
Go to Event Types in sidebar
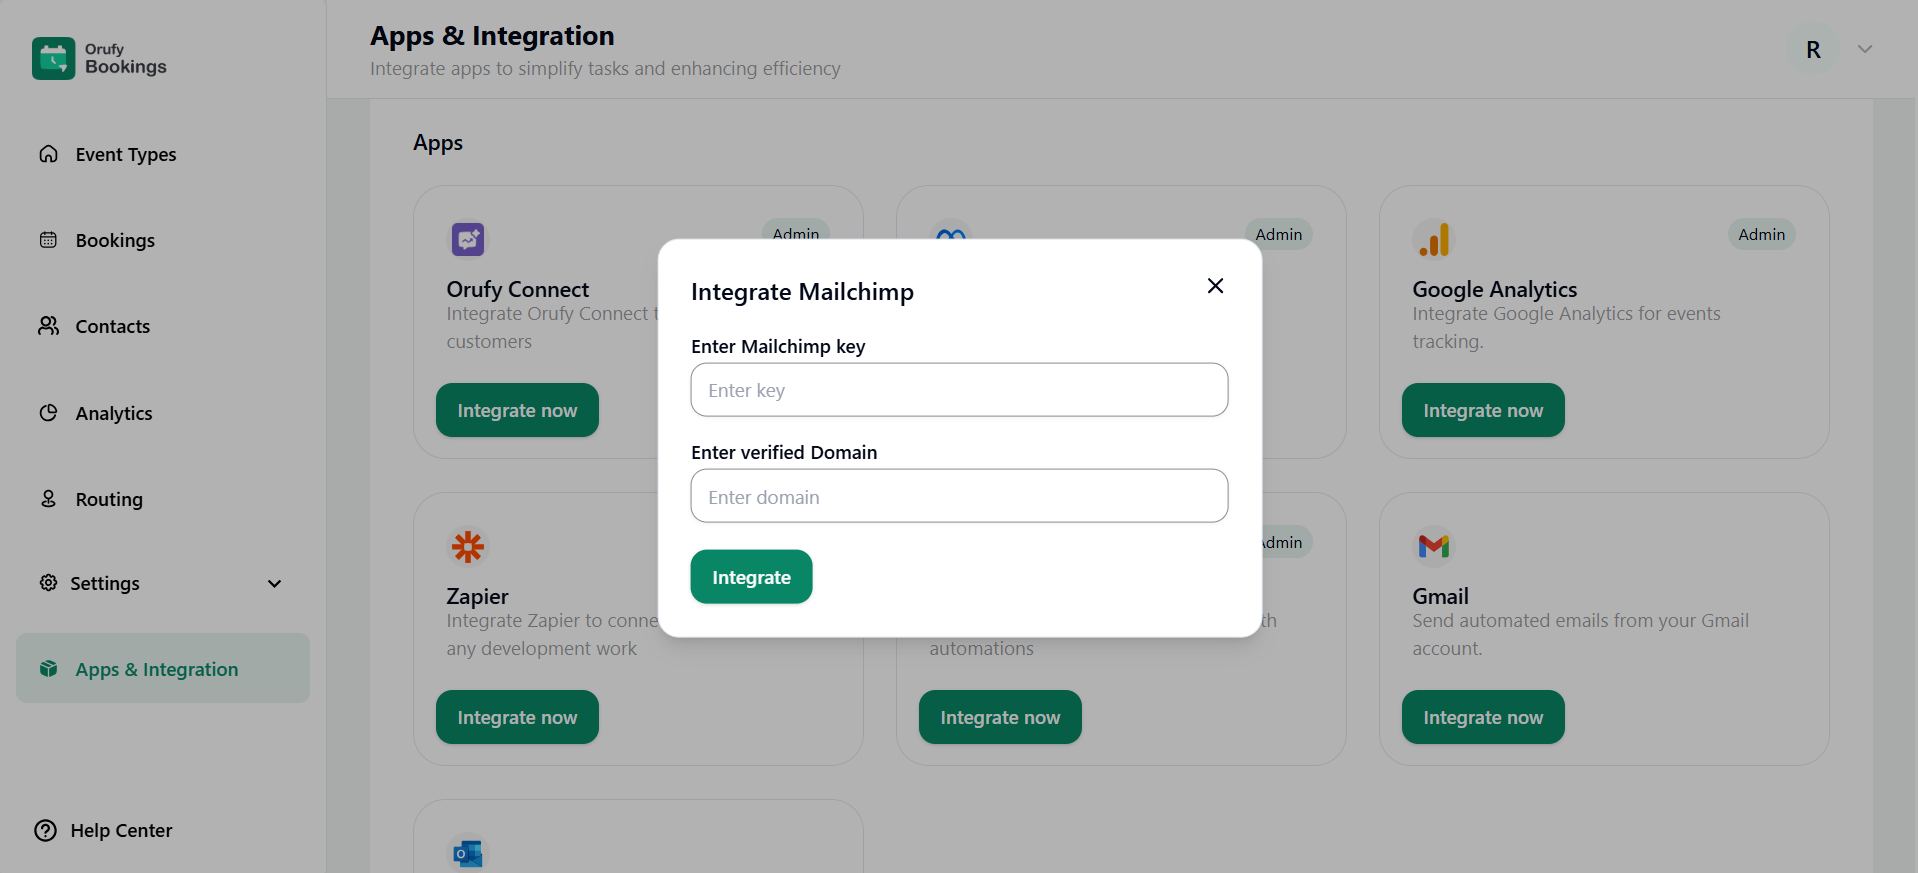pos(125,154)
